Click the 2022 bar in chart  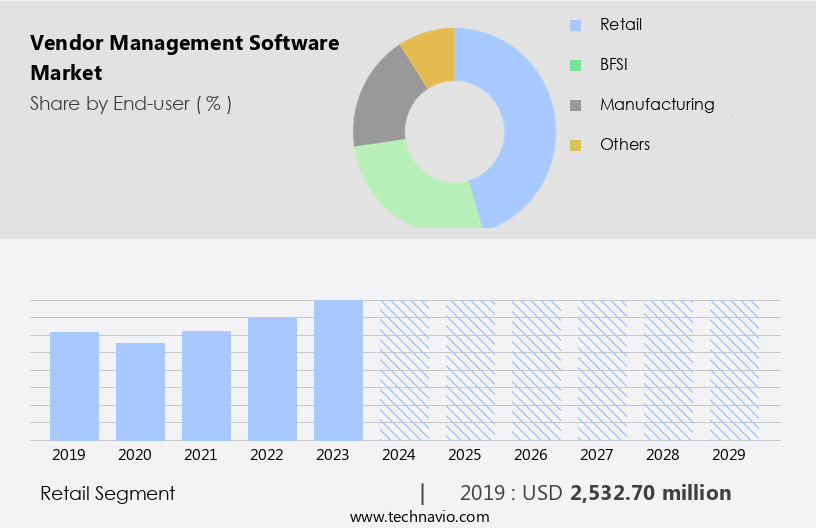pyautogui.click(x=272, y=378)
